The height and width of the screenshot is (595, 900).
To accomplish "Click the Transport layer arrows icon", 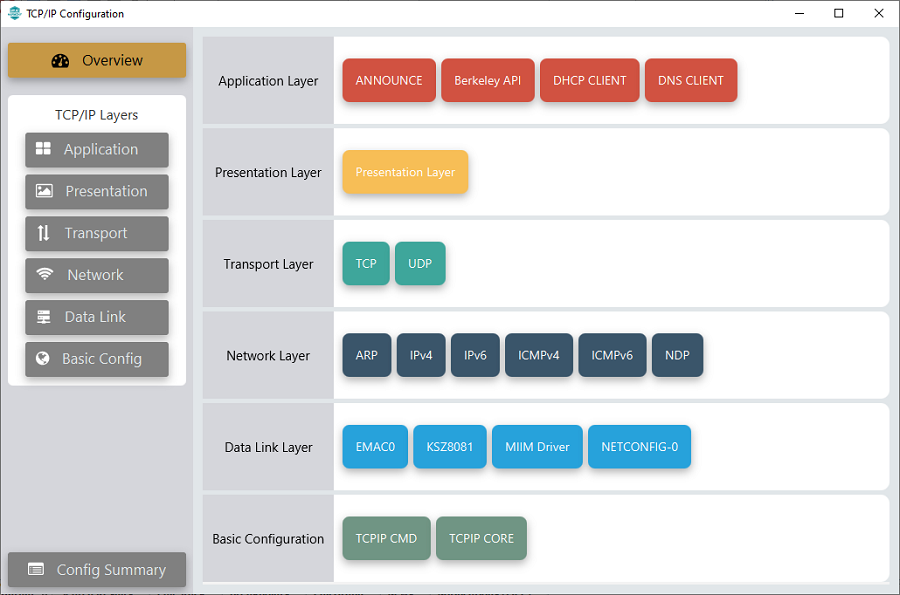I will (x=43, y=233).
